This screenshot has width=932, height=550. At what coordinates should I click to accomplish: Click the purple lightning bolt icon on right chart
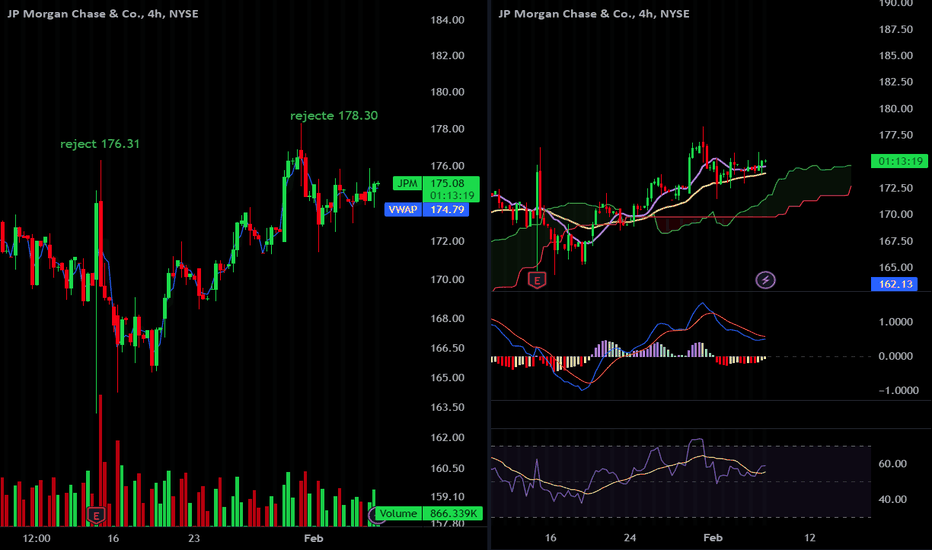[765, 279]
